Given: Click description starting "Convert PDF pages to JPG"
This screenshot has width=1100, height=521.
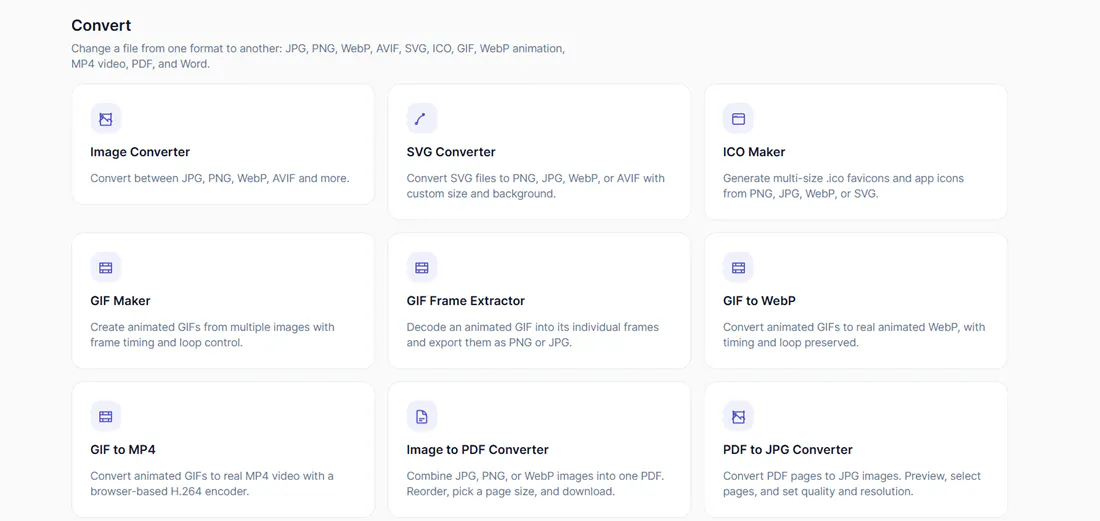Looking at the screenshot, I should point(852,483).
